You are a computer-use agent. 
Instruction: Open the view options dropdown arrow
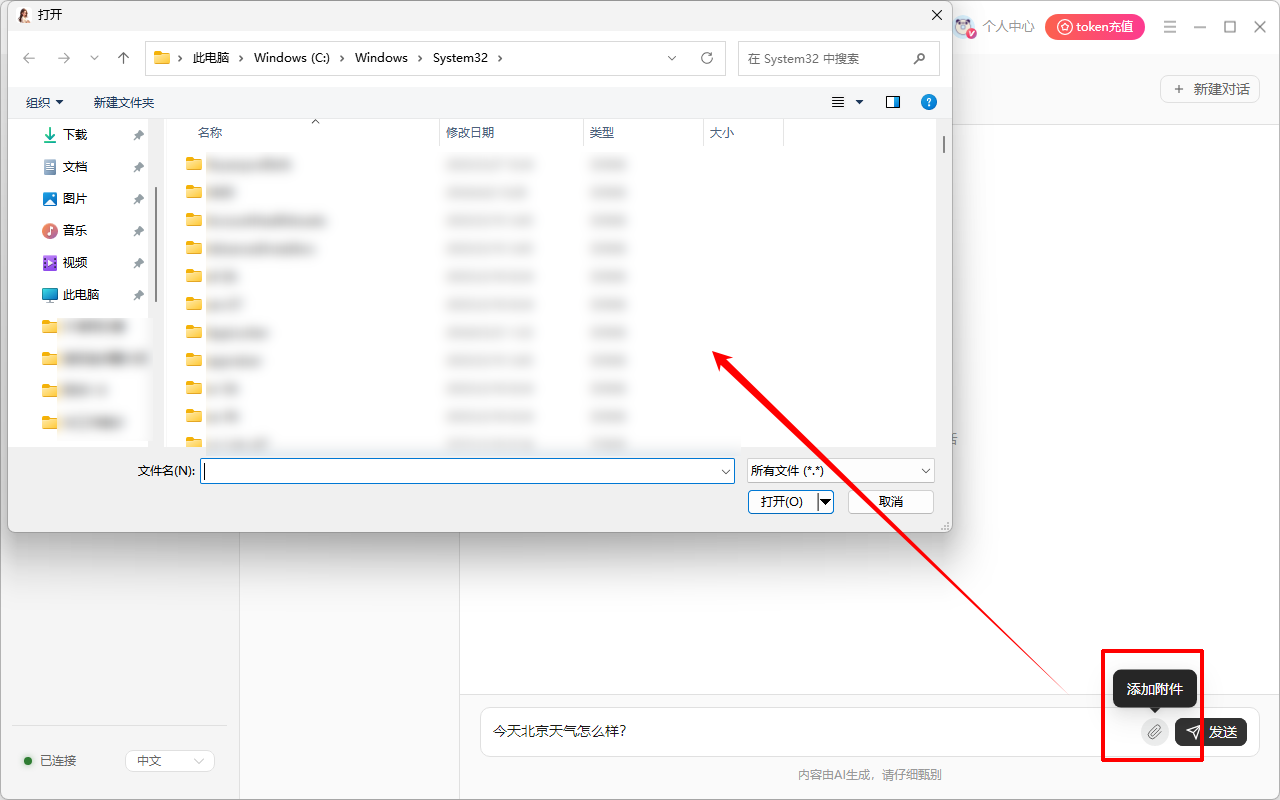[859, 102]
